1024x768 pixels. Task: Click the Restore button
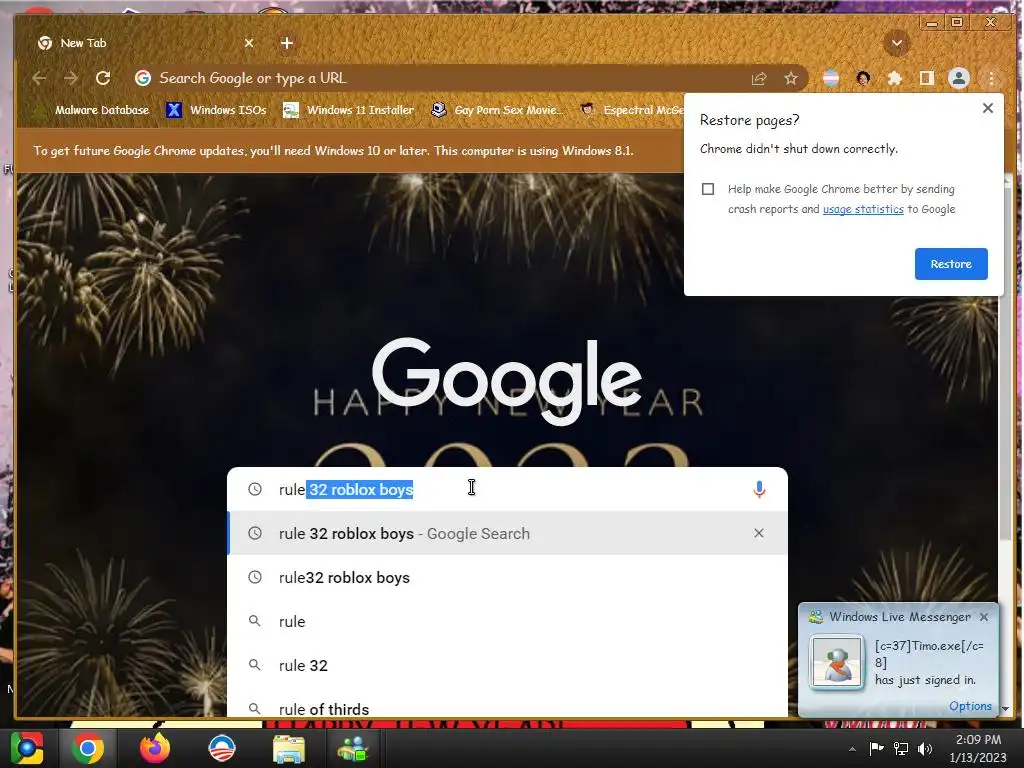951,264
